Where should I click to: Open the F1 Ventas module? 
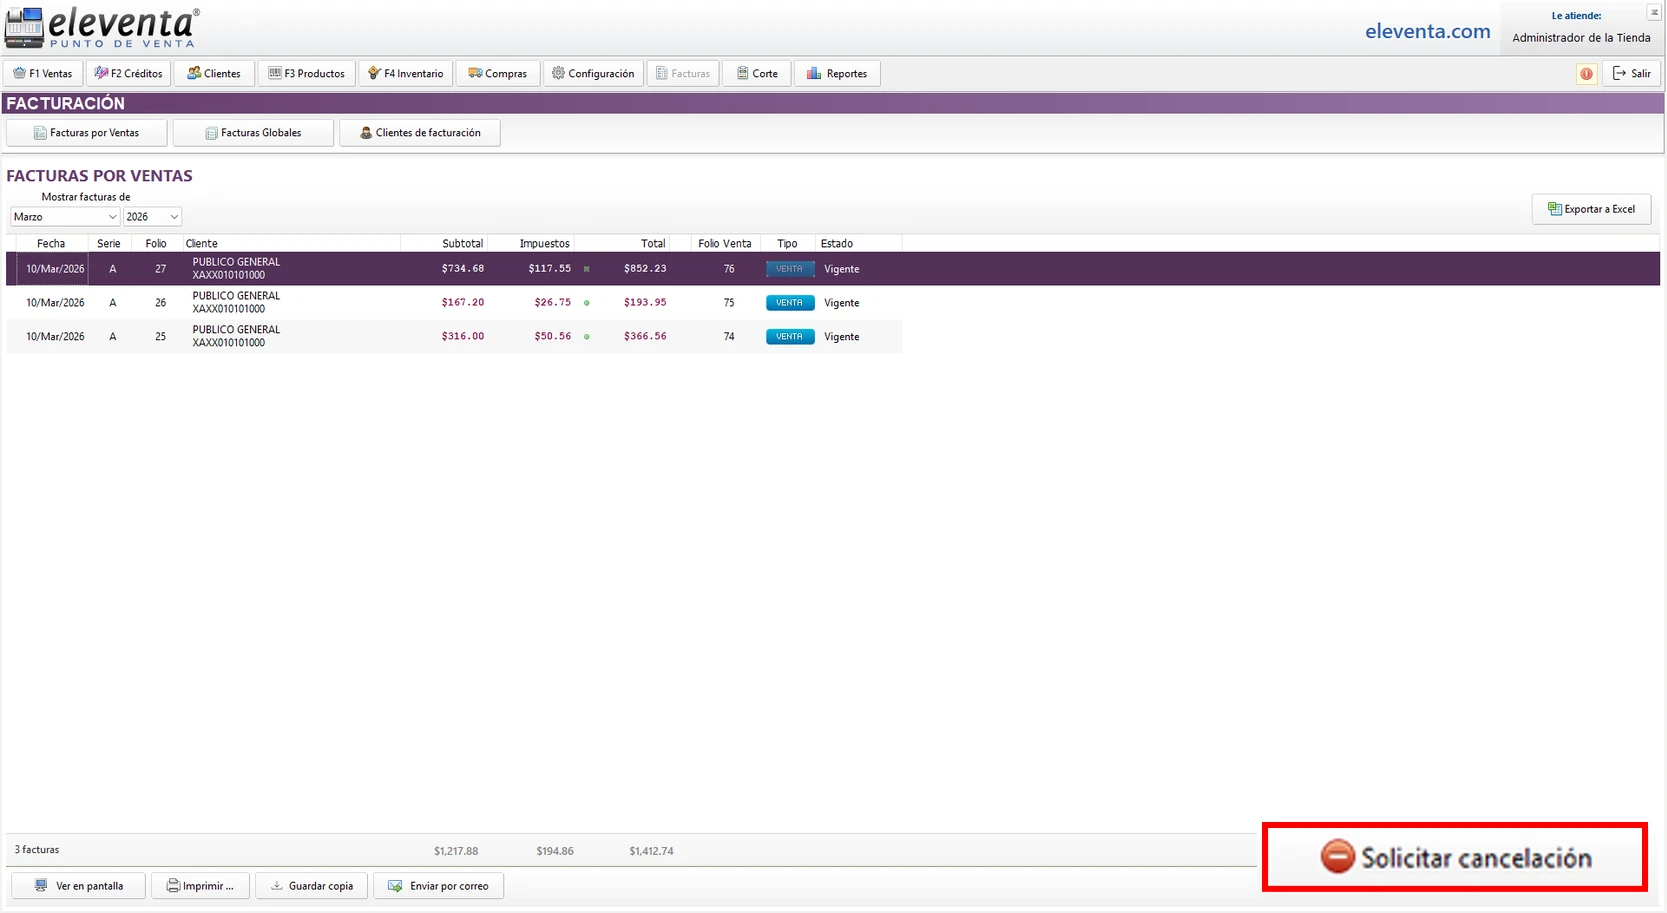point(43,74)
